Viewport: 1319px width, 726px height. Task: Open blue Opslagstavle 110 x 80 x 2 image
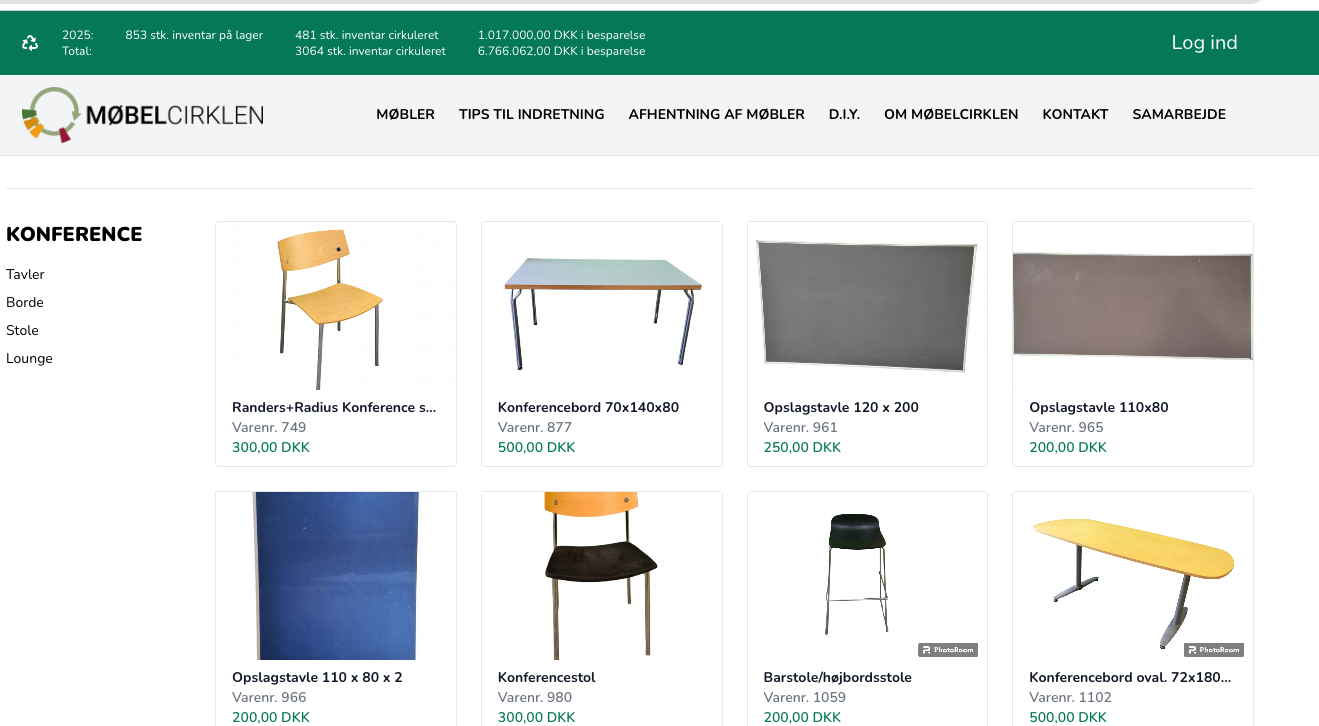tap(336, 576)
